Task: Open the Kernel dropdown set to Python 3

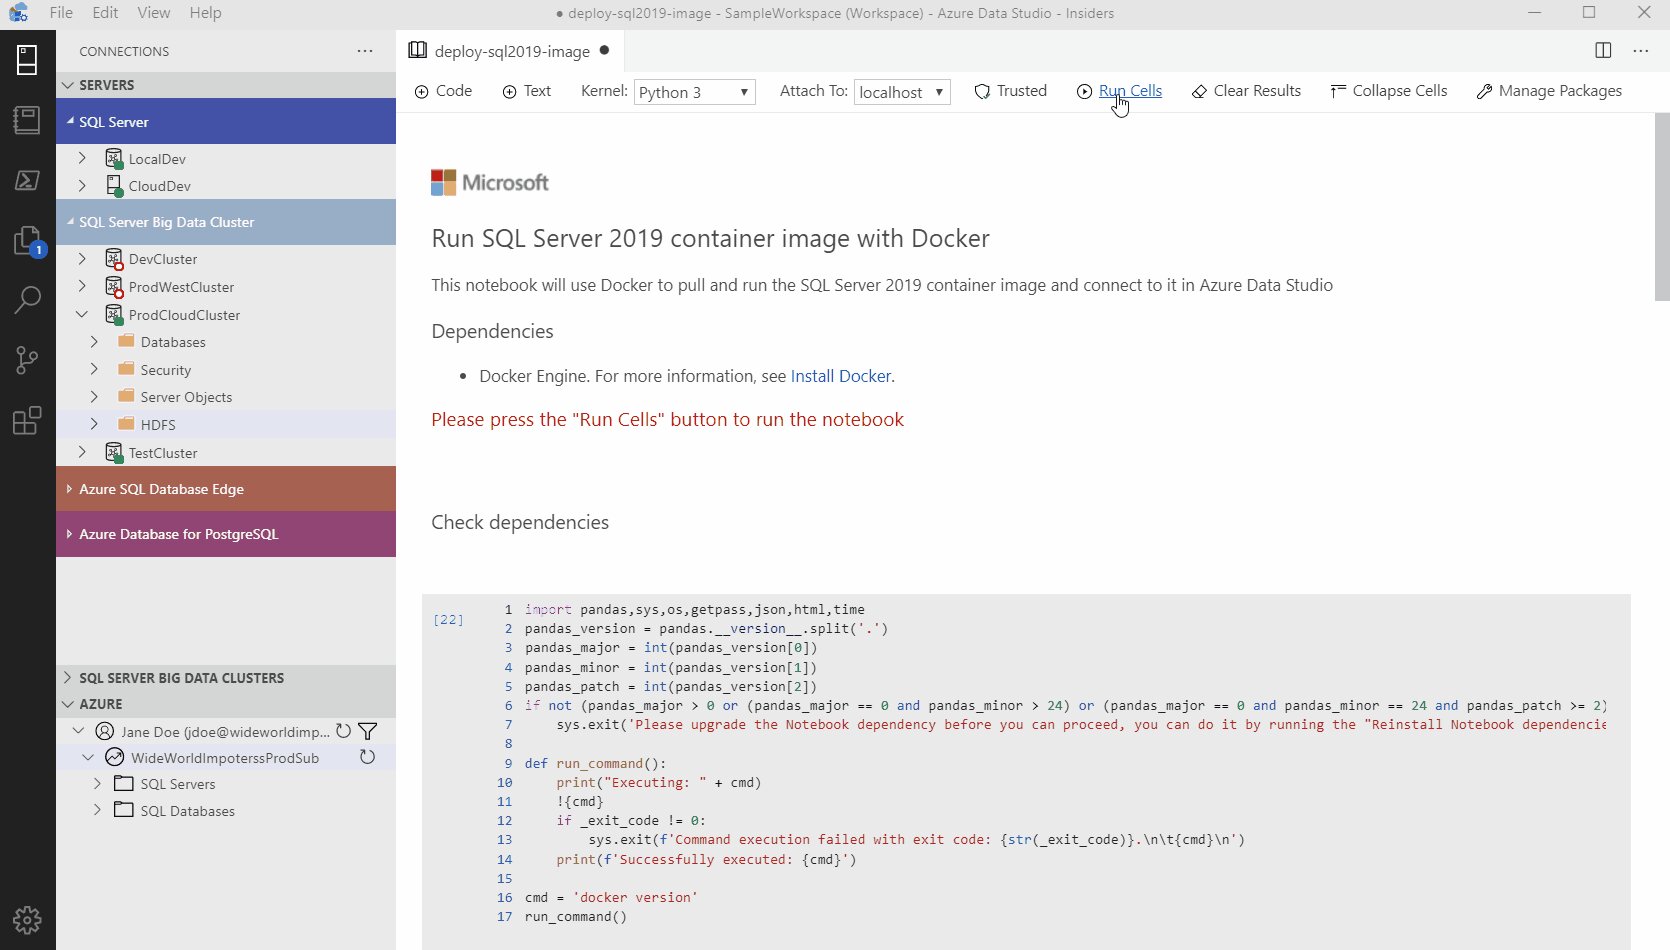Action: click(694, 91)
